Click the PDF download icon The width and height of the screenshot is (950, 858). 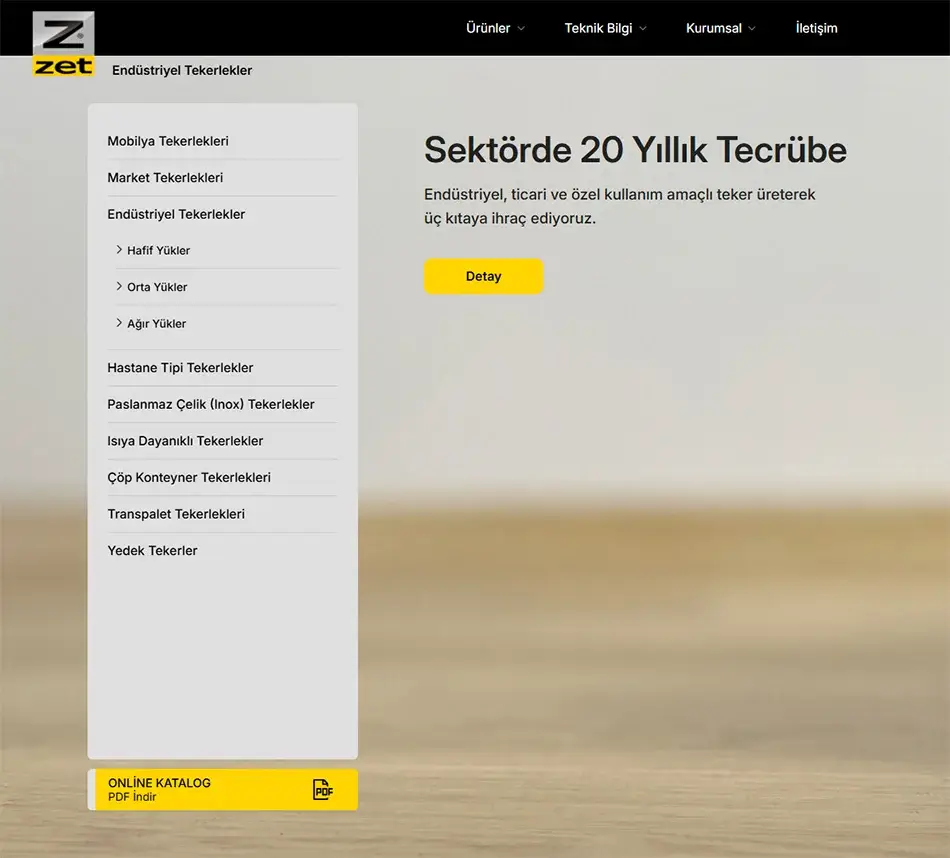[322, 789]
